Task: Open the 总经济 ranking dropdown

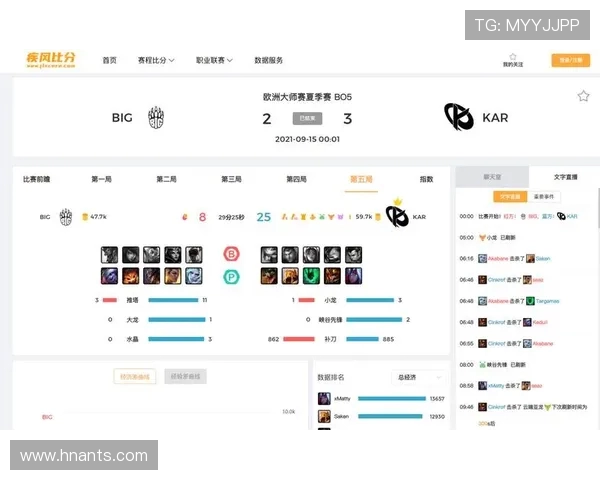Action: pos(419,377)
